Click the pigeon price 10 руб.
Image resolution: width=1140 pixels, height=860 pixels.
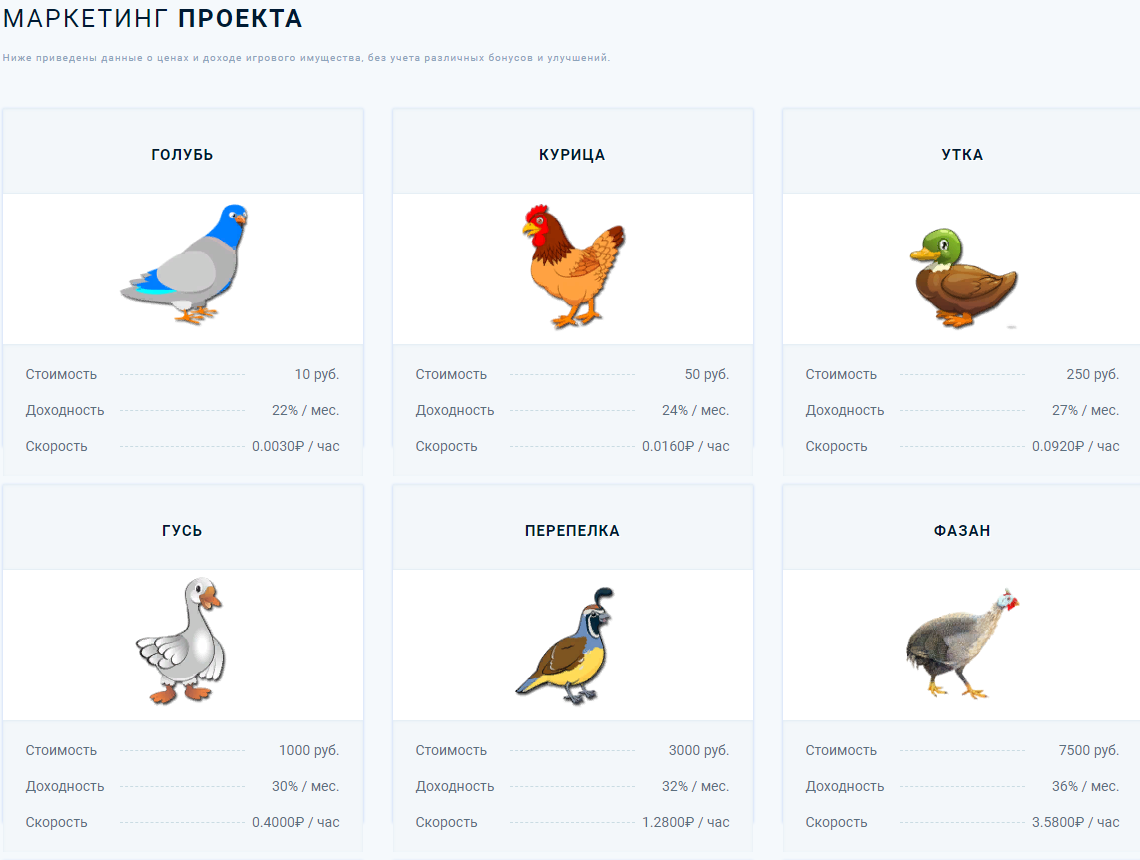pos(316,374)
